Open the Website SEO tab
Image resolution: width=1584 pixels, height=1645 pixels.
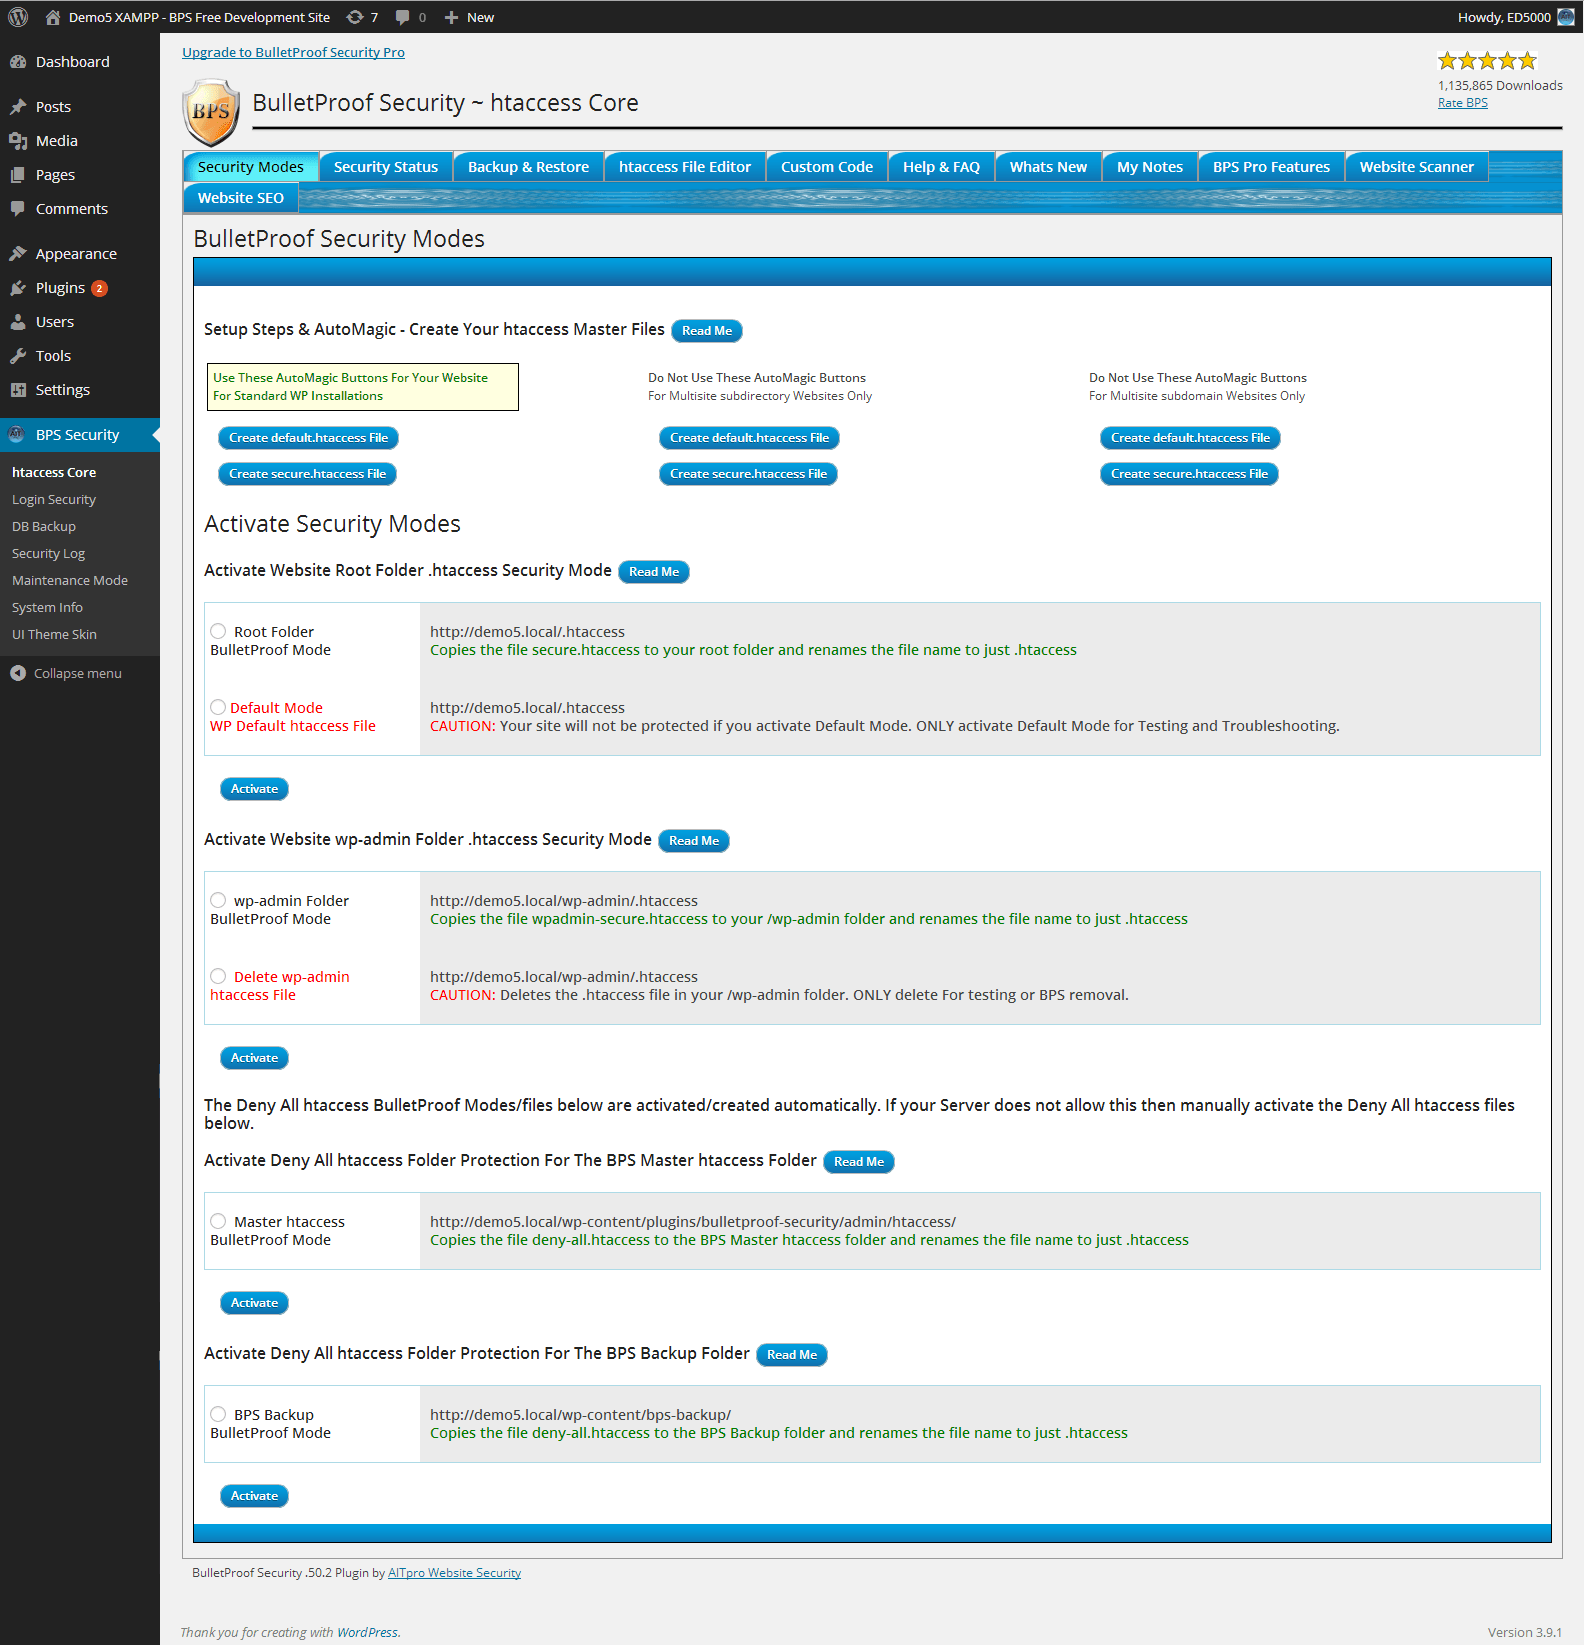pos(241,198)
